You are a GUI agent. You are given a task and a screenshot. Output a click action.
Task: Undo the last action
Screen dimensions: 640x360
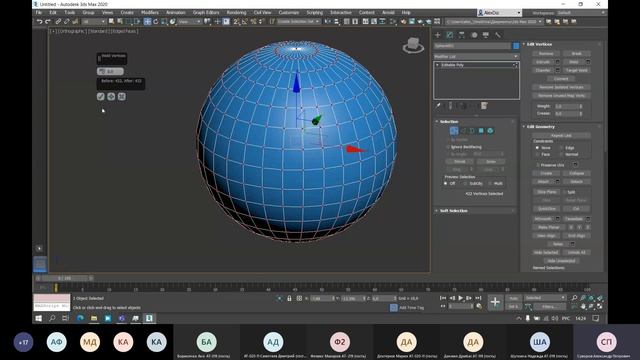pyautogui.click(x=39, y=21)
